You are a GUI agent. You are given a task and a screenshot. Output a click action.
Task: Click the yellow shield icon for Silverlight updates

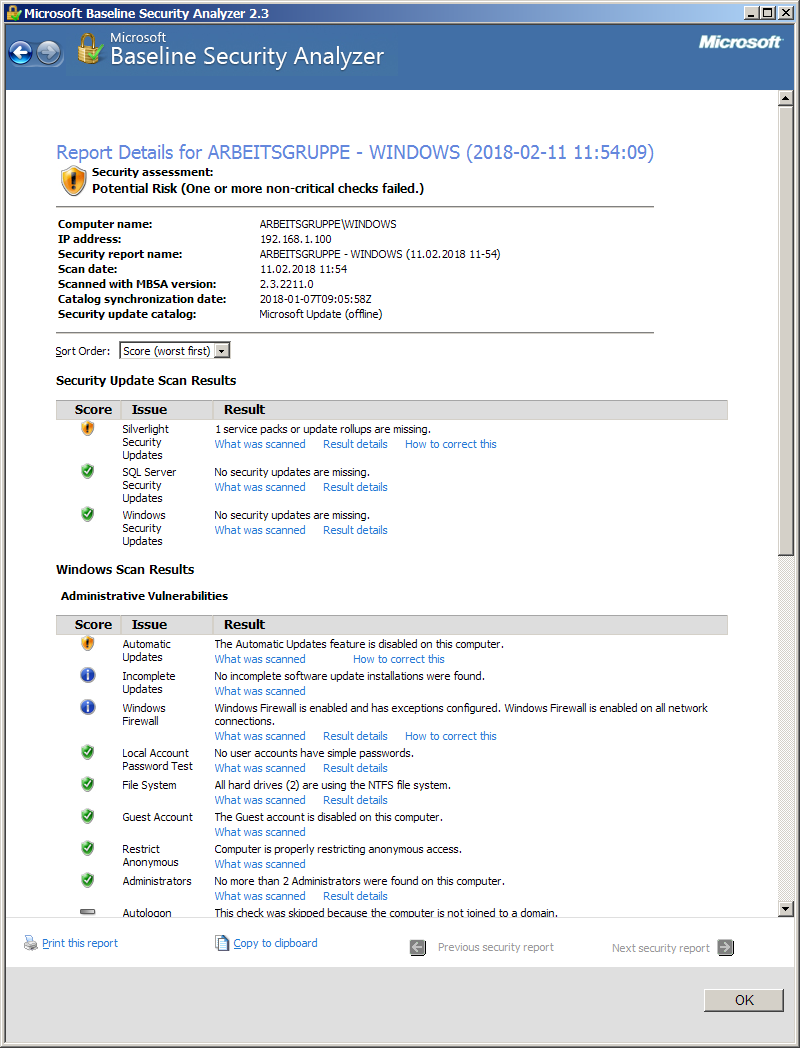coord(87,429)
